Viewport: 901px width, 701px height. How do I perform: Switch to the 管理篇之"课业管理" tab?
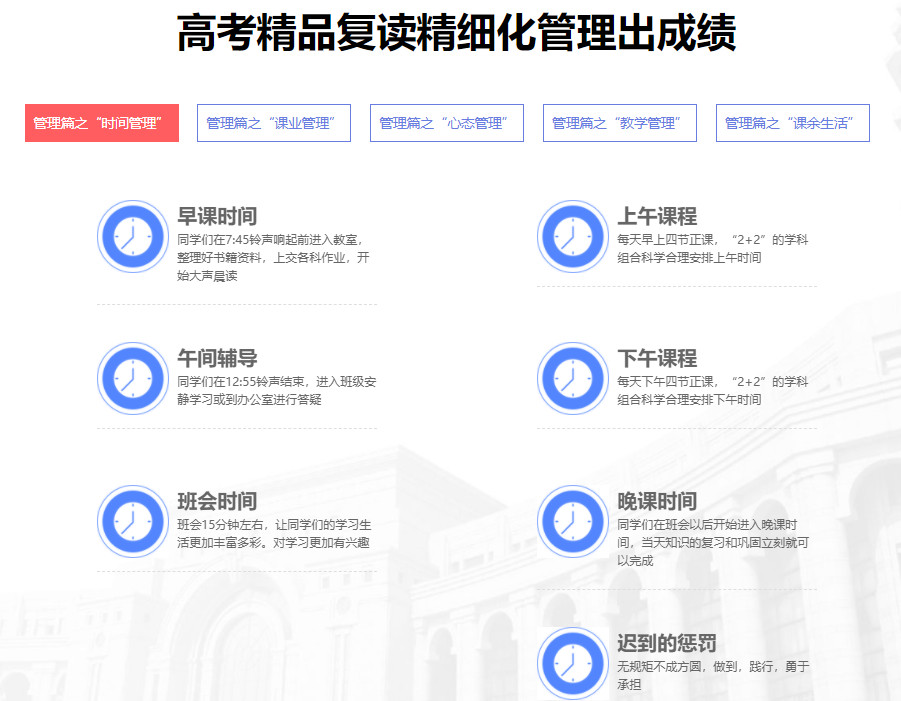coord(272,123)
